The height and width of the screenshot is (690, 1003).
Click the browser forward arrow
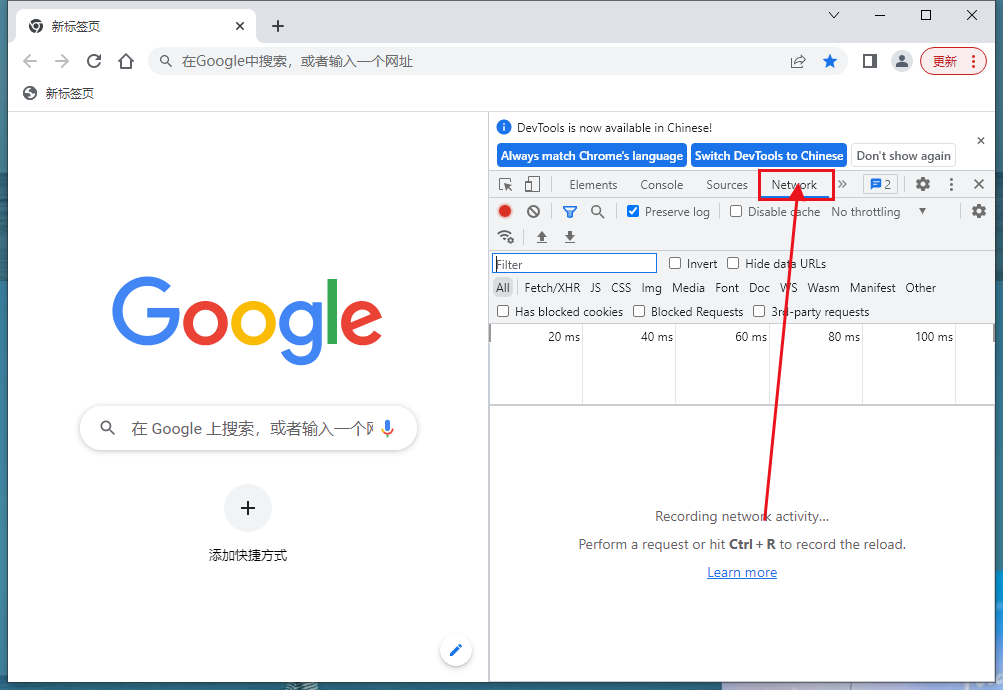(62, 61)
